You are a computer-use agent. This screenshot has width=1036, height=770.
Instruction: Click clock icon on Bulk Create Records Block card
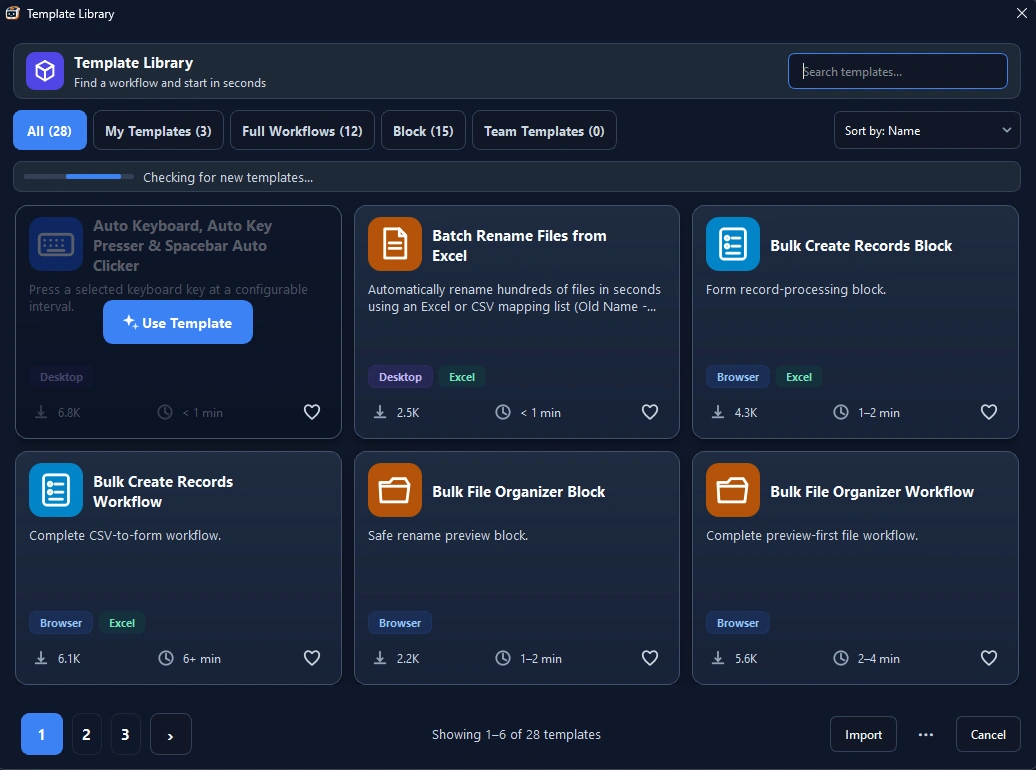840,412
